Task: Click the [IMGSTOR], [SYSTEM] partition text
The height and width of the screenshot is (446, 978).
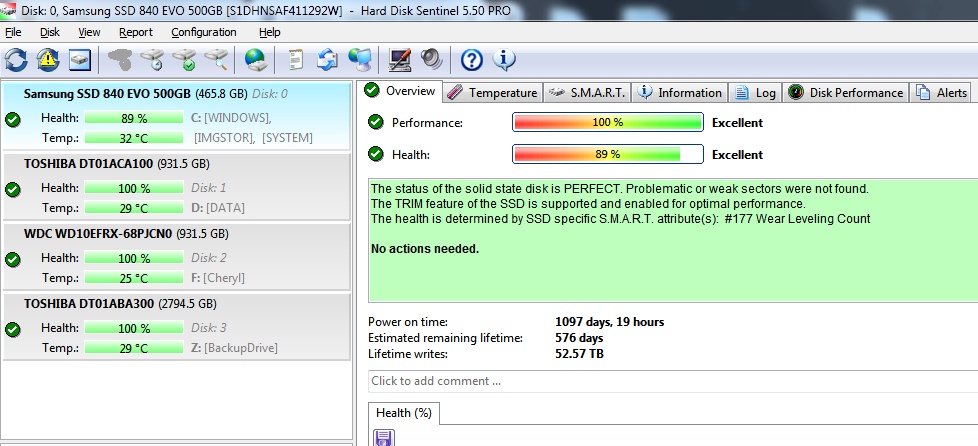Action: (x=253, y=138)
